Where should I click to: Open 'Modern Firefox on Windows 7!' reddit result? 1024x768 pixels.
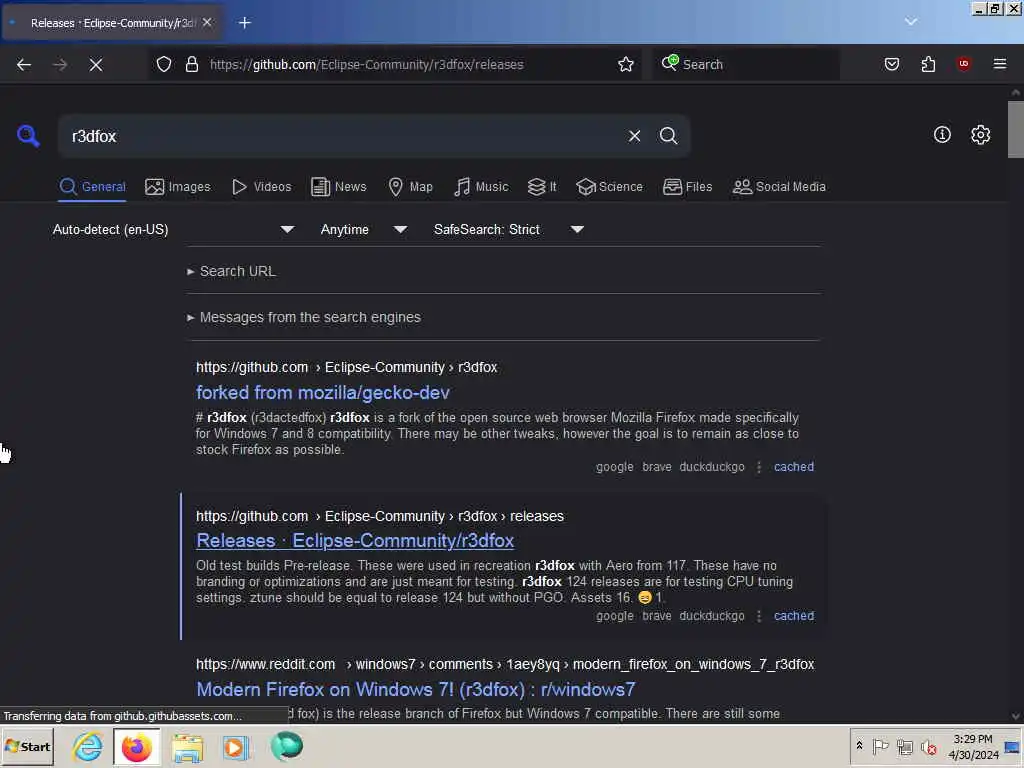[x=416, y=690]
